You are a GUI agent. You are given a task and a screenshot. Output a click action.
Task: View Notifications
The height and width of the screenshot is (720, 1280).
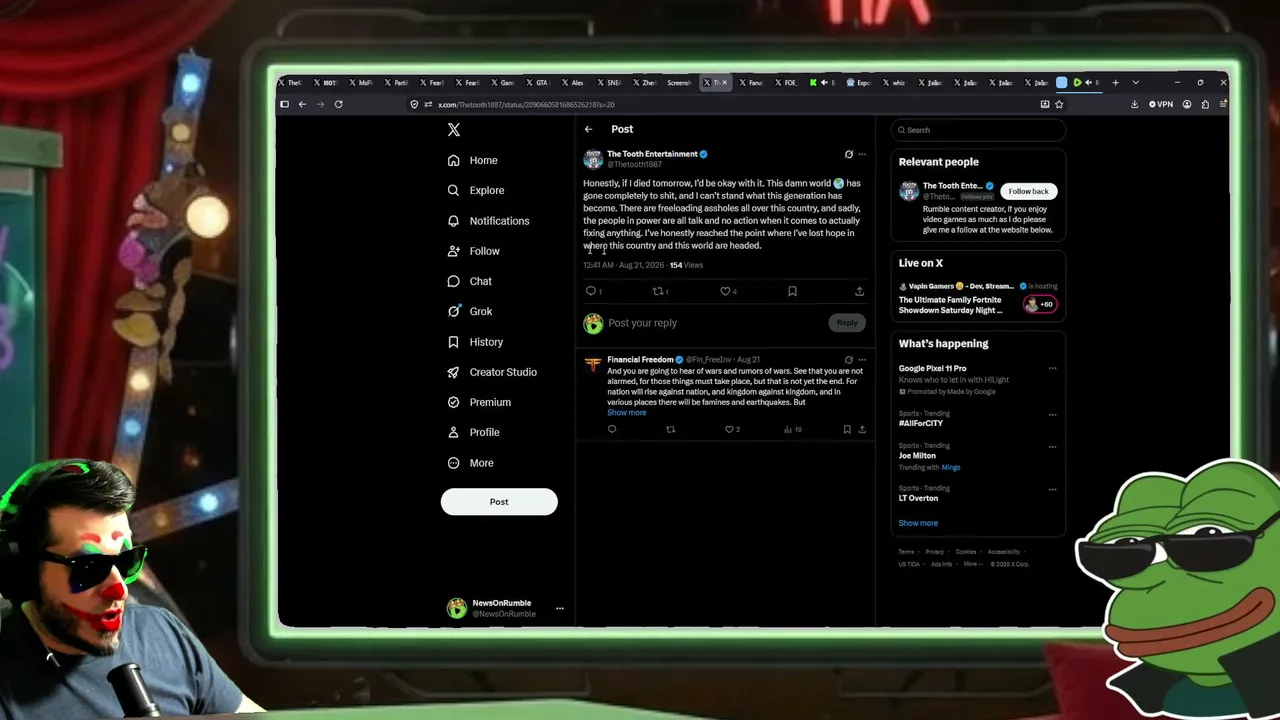pos(488,221)
